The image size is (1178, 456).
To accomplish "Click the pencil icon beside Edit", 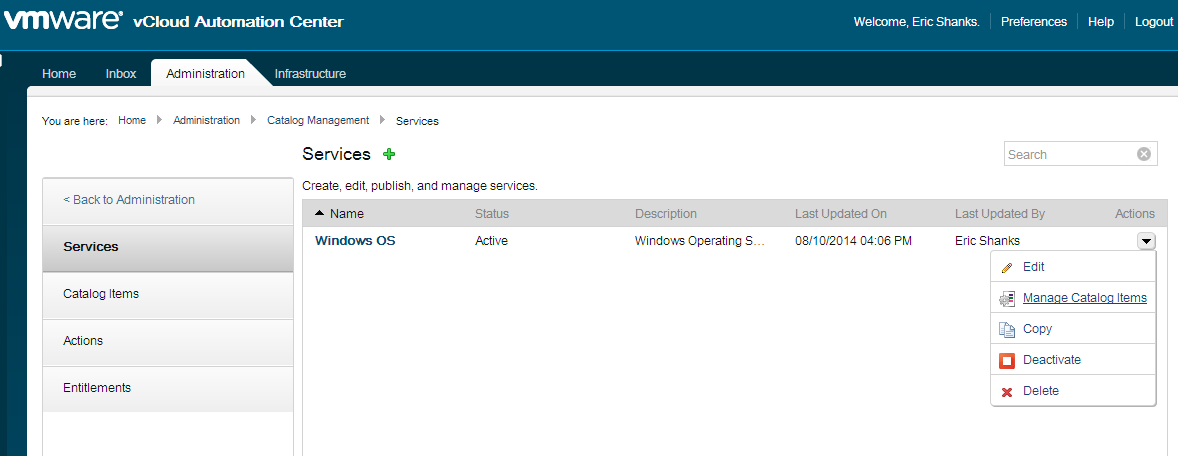I will pyautogui.click(x=1007, y=267).
